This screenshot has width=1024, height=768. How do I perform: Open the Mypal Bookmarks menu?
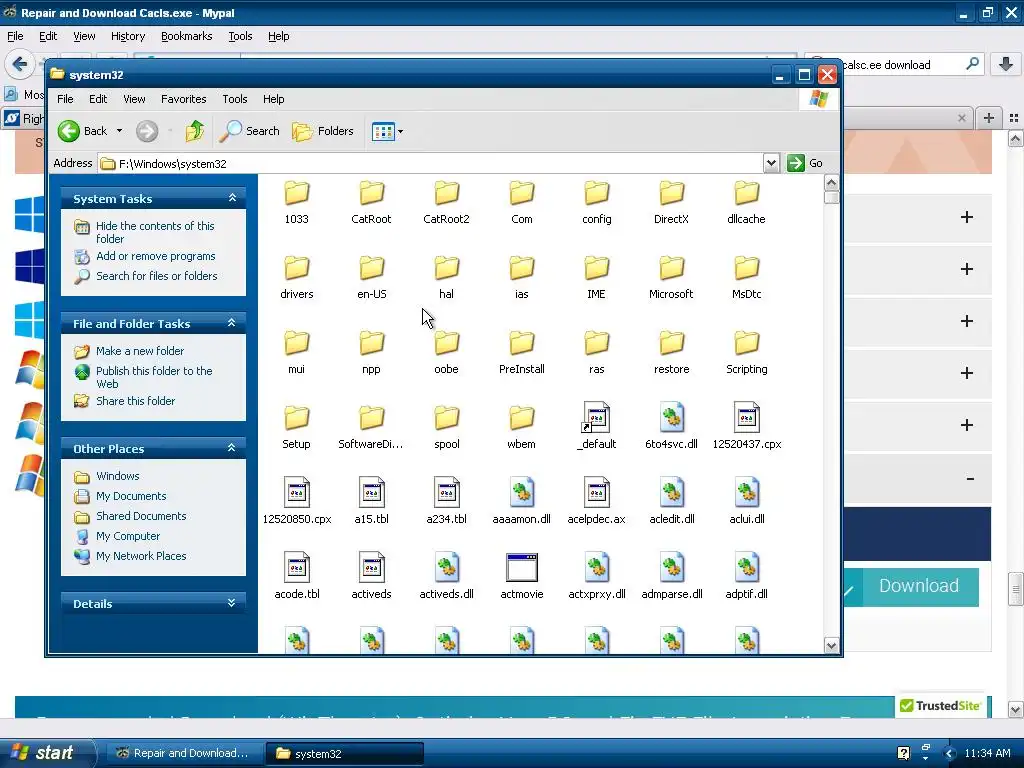tap(187, 36)
